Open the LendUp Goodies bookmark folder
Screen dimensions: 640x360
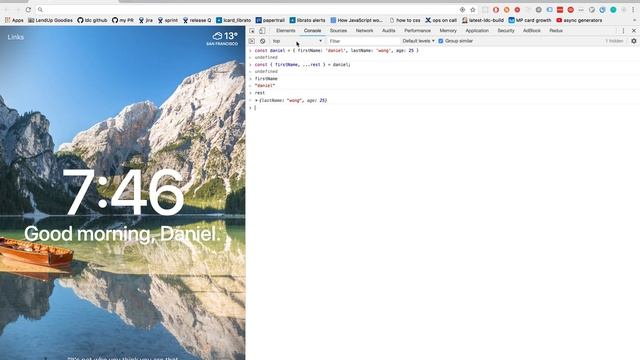point(51,20)
